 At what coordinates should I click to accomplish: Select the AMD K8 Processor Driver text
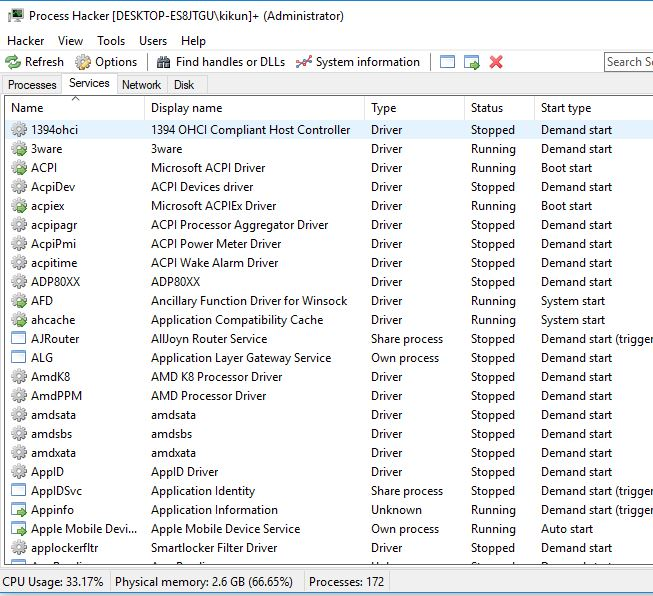pos(217,377)
